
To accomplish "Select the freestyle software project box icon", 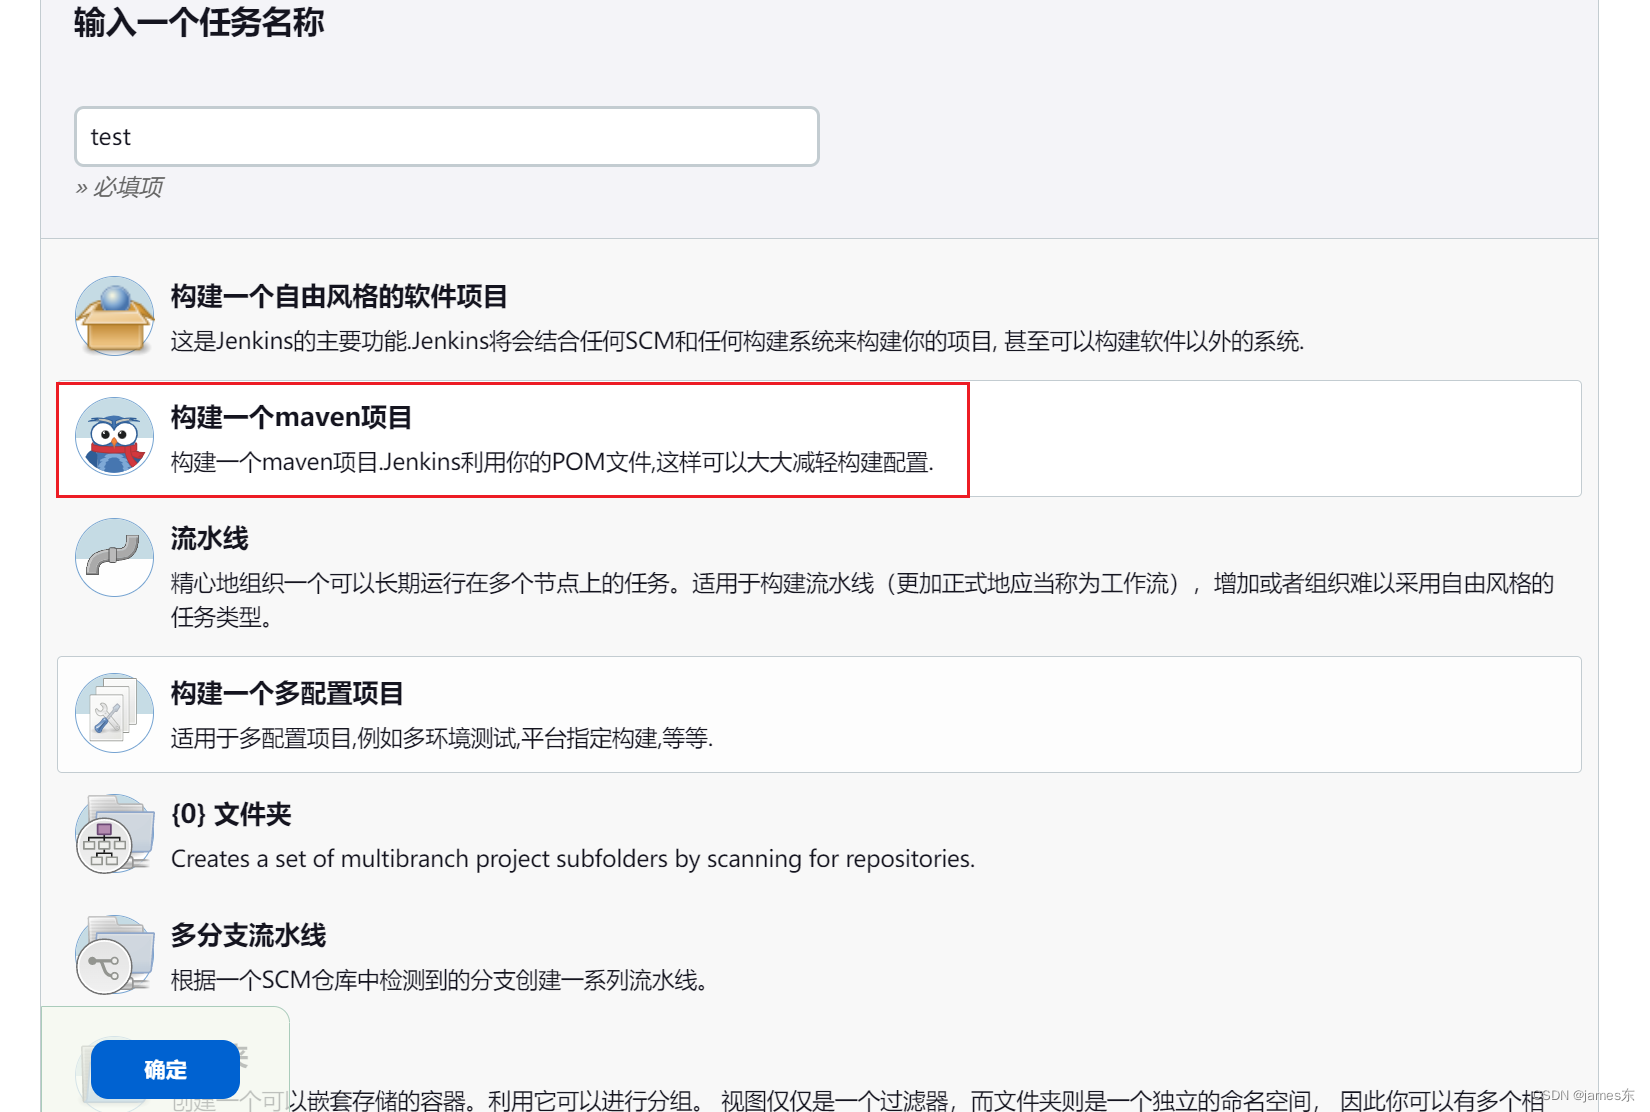I will coord(115,316).
